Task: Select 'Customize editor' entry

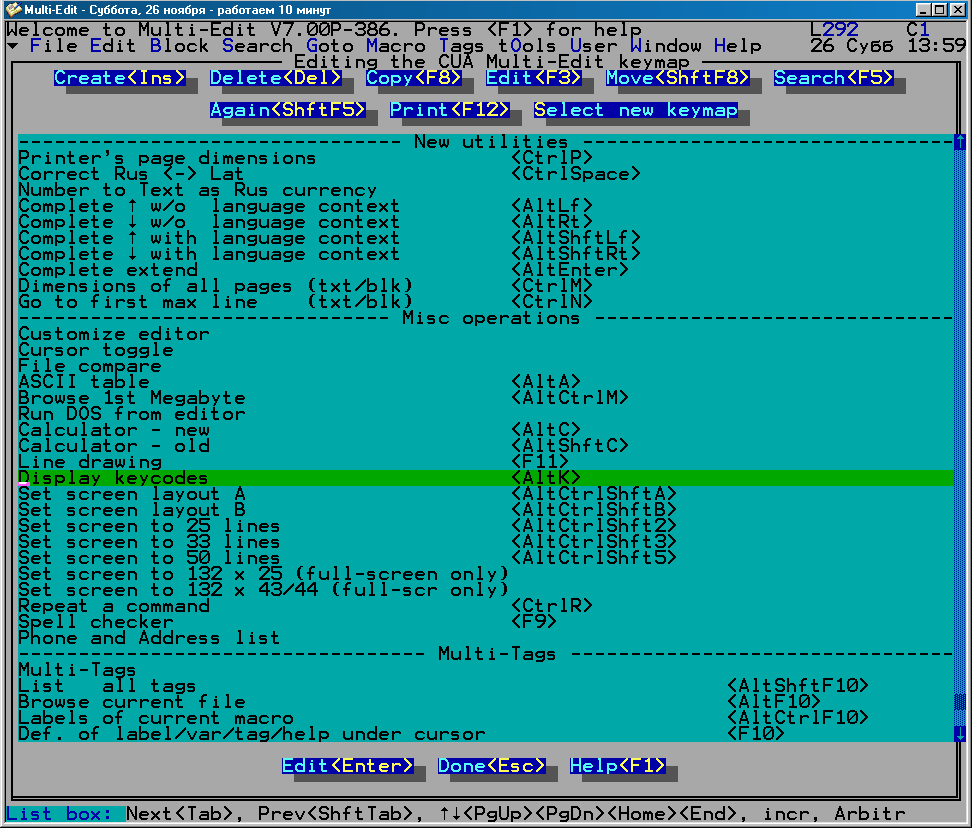Action: pyautogui.click(x=486, y=334)
